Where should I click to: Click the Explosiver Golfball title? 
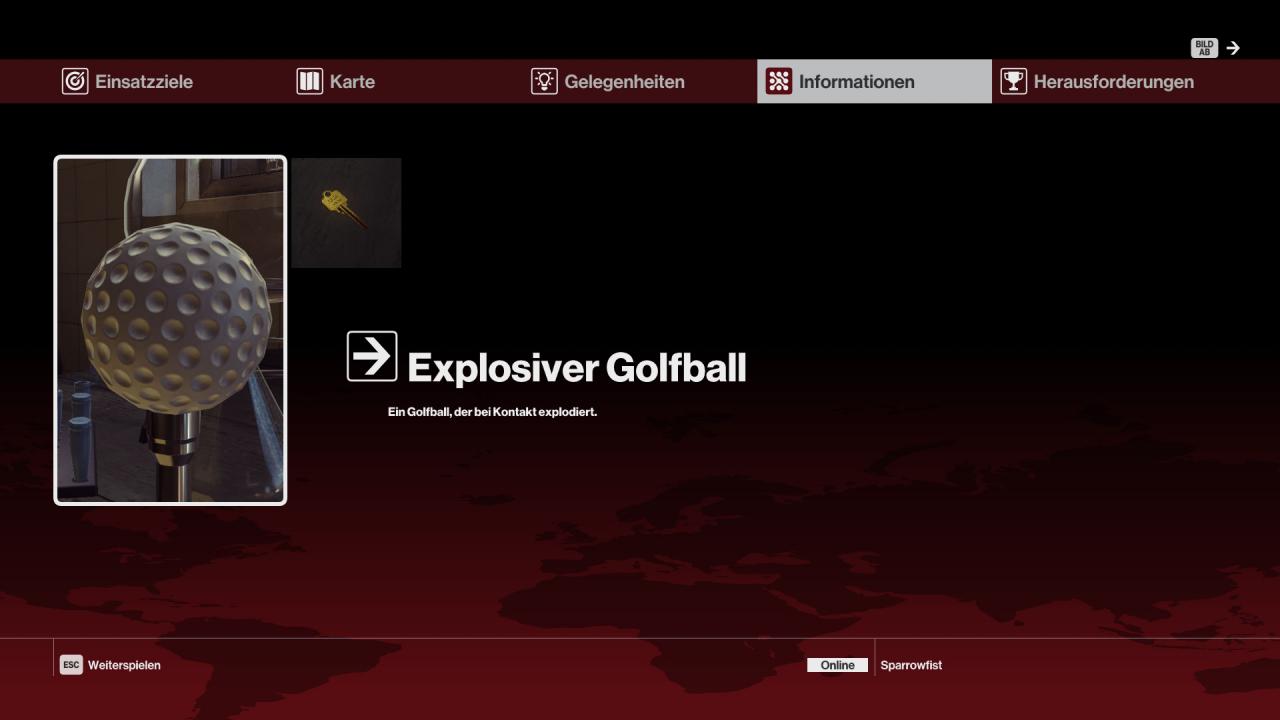pyautogui.click(x=577, y=368)
